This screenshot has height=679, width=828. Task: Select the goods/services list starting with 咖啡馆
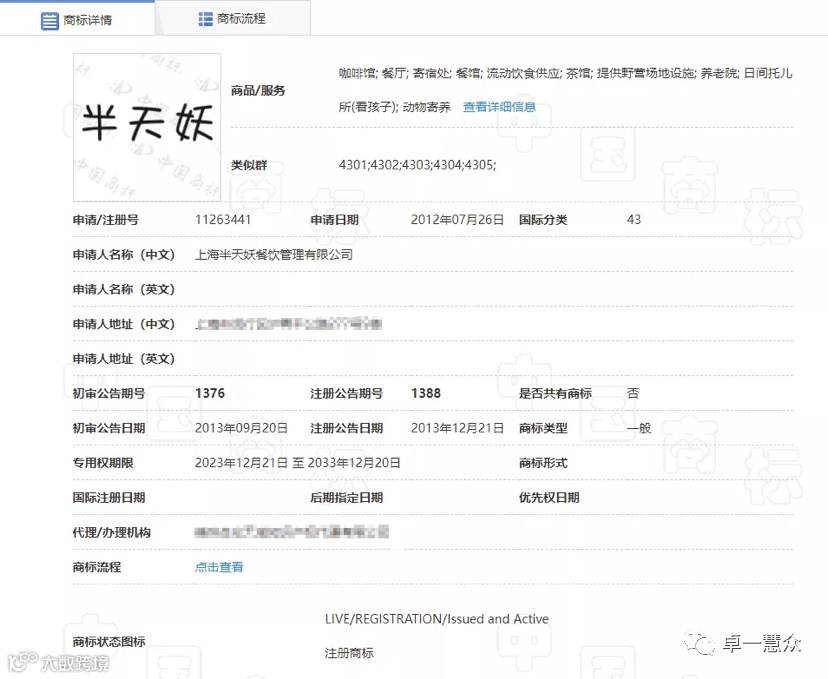(x=565, y=90)
